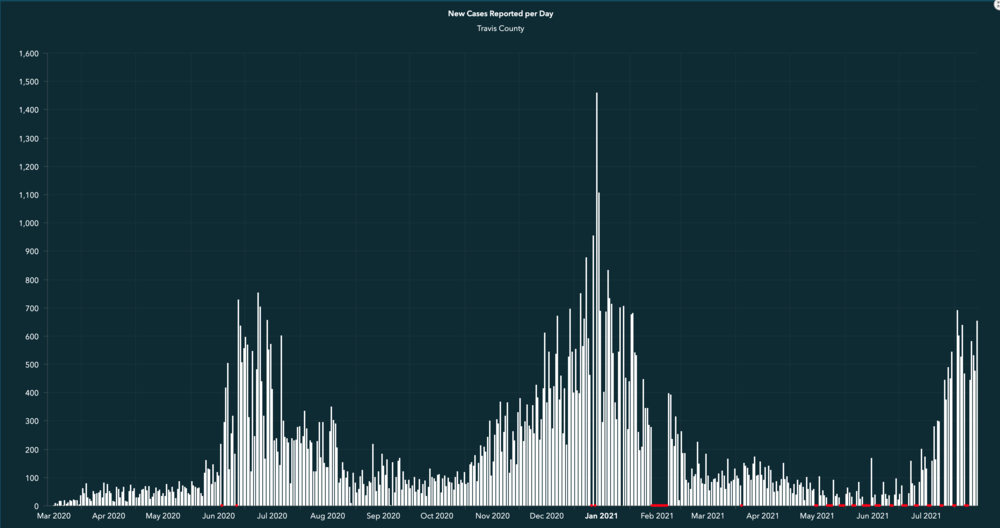The image size is (1000, 528).
Task: Click the "Travis County" subtitle
Action: (499, 29)
